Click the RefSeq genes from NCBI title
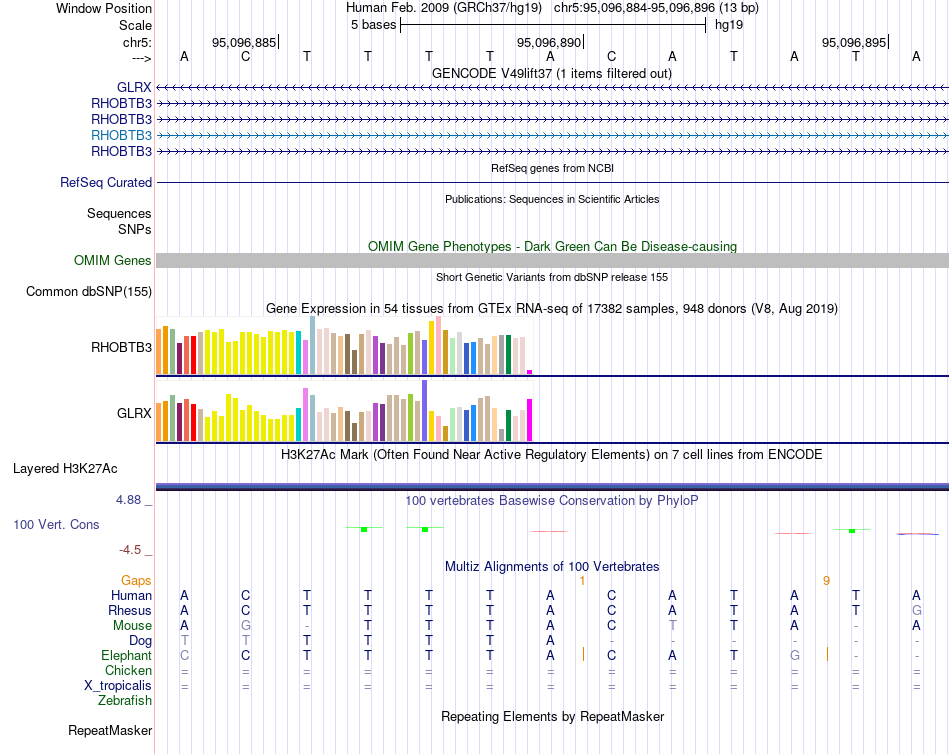The width and height of the screenshot is (950, 754). (553, 168)
